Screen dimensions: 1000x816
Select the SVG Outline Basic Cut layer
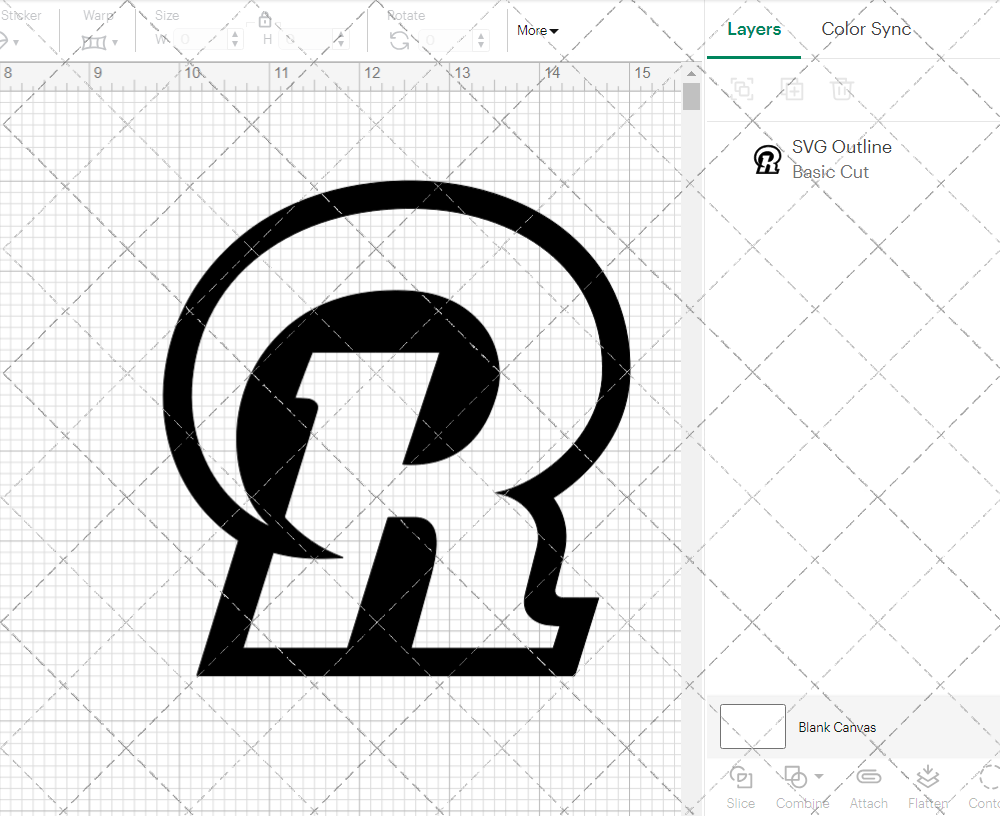pyautogui.click(x=841, y=158)
